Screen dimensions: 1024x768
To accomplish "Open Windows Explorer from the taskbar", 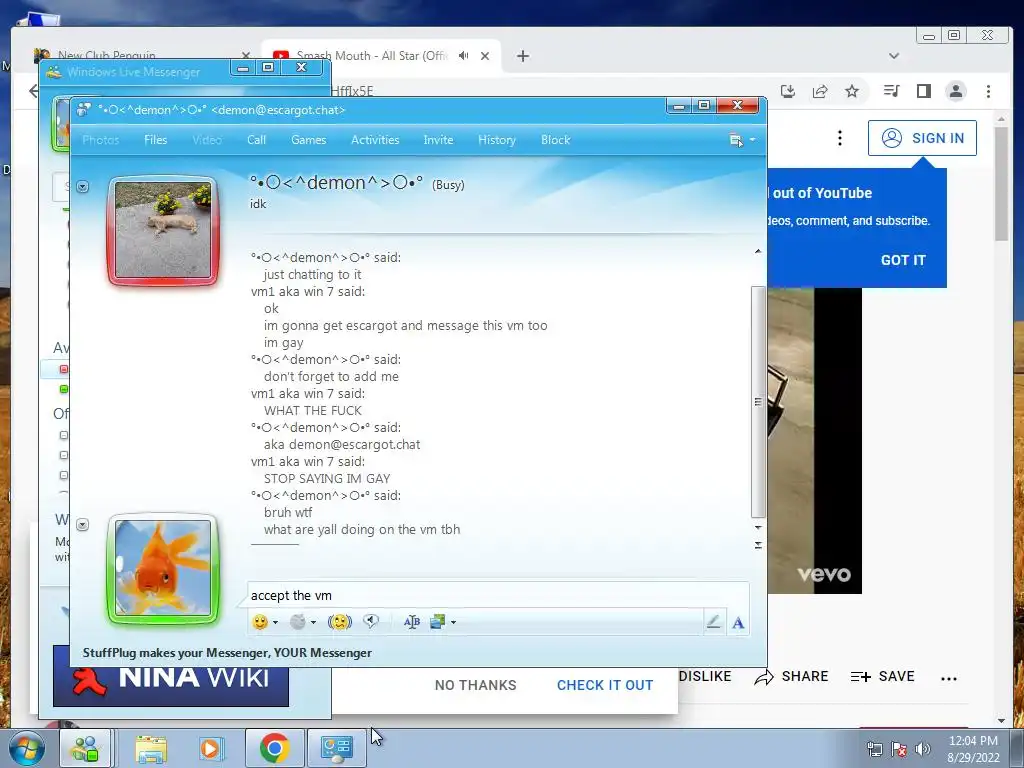I will pos(151,748).
